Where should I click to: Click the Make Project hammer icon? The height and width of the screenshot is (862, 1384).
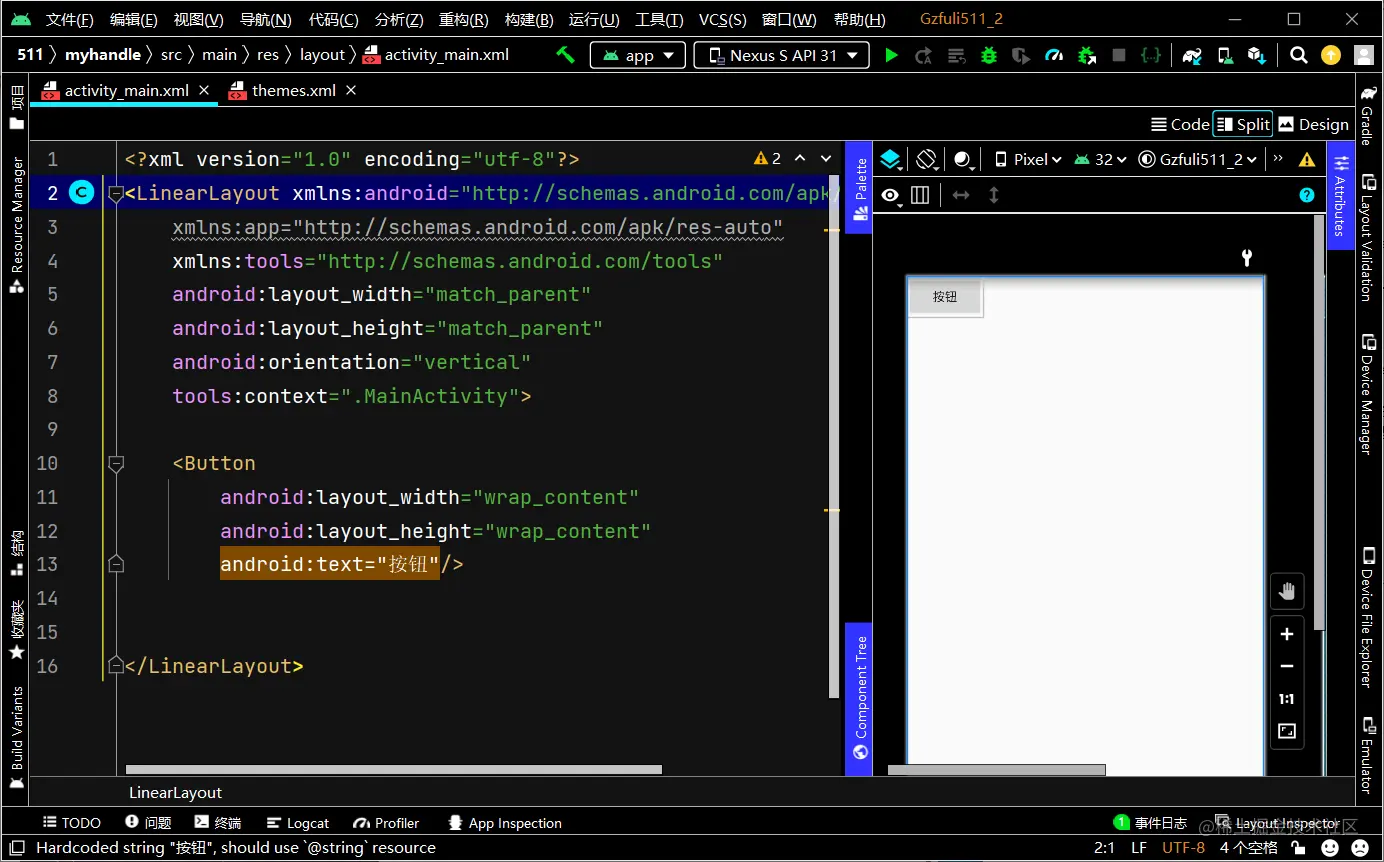tap(566, 55)
